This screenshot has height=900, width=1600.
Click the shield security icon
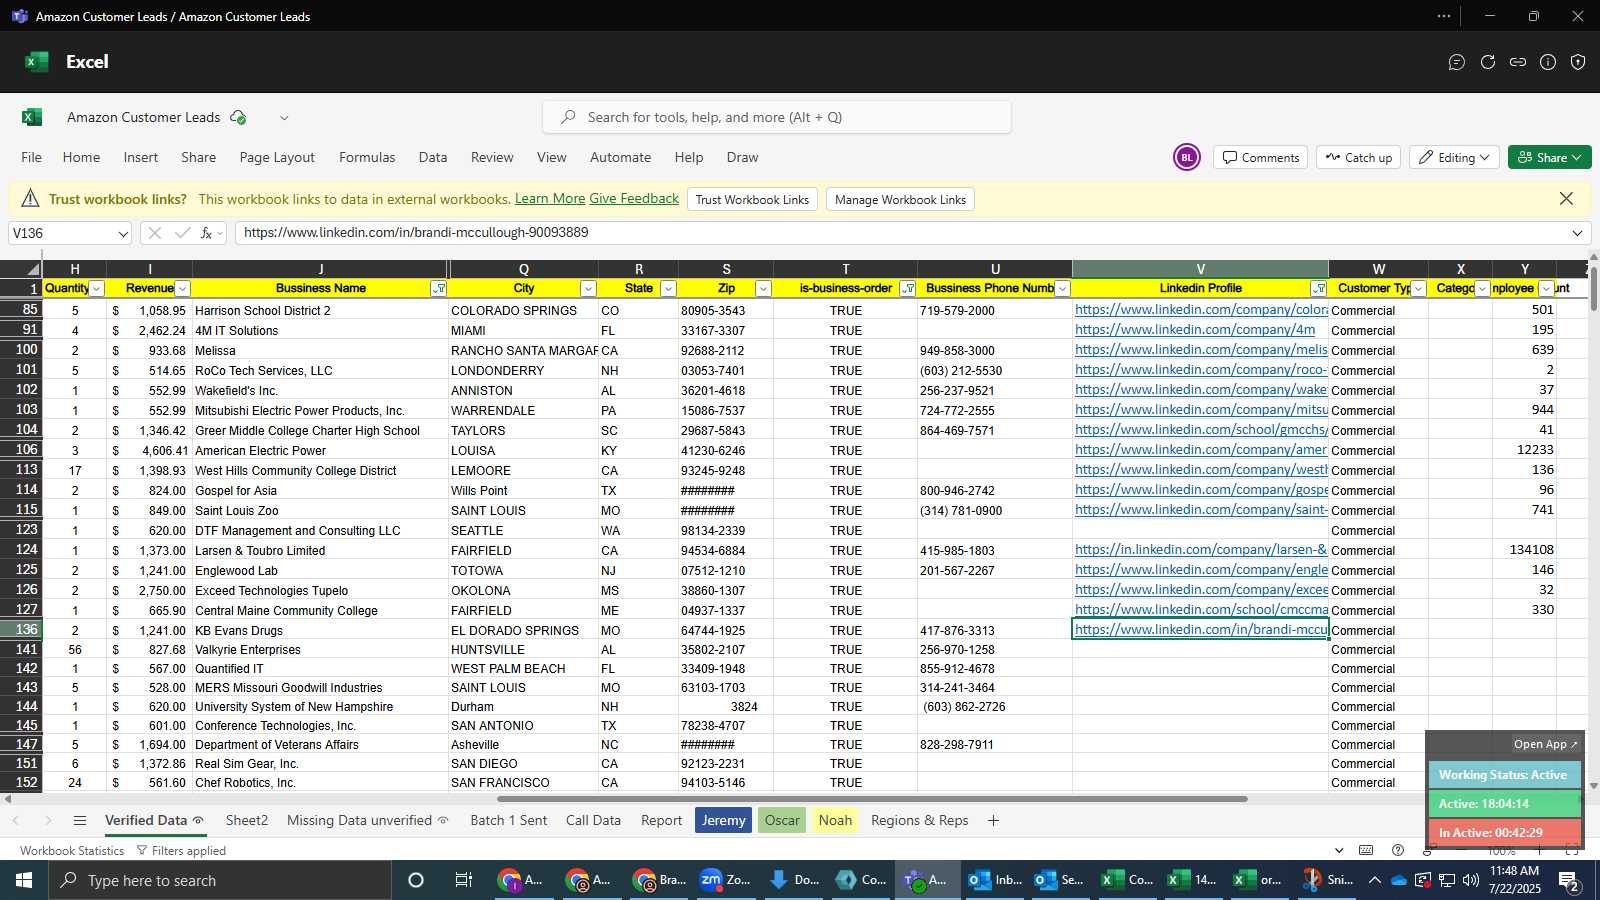[1578, 62]
